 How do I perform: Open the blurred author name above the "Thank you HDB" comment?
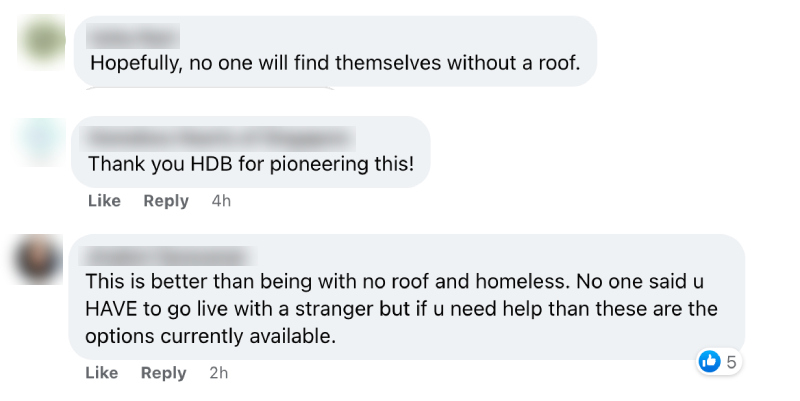(x=220, y=135)
